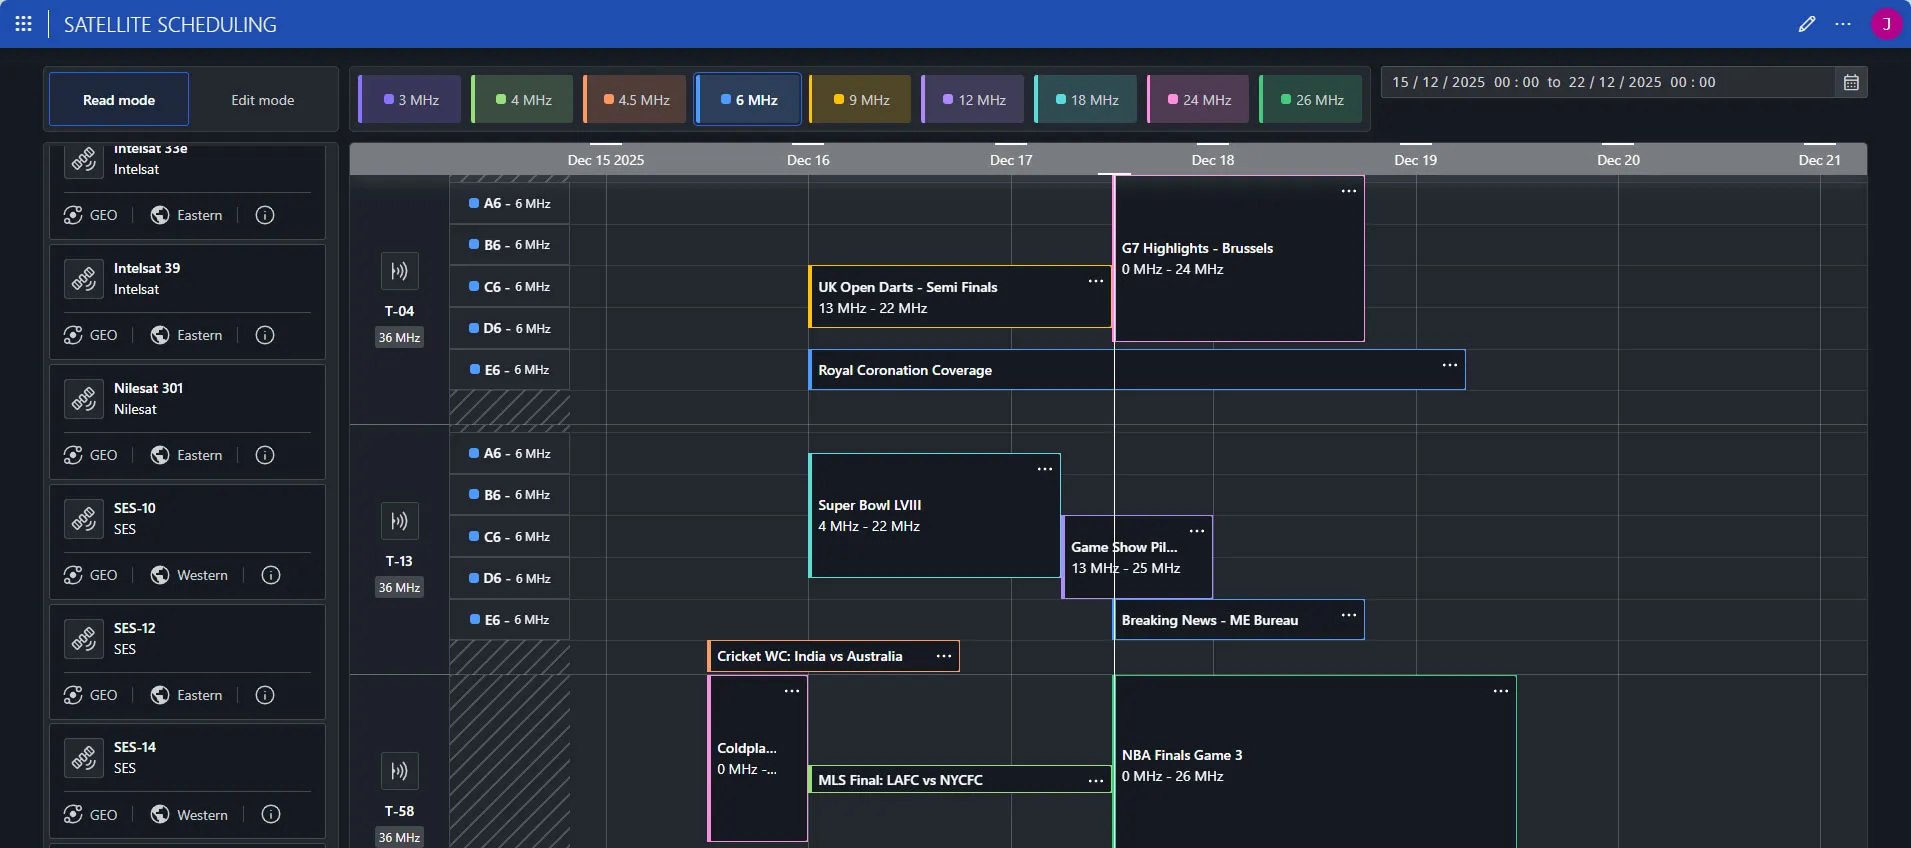Select the 3 MHz bandwidth filter
1911x848 pixels.
[x=411, y=99]
